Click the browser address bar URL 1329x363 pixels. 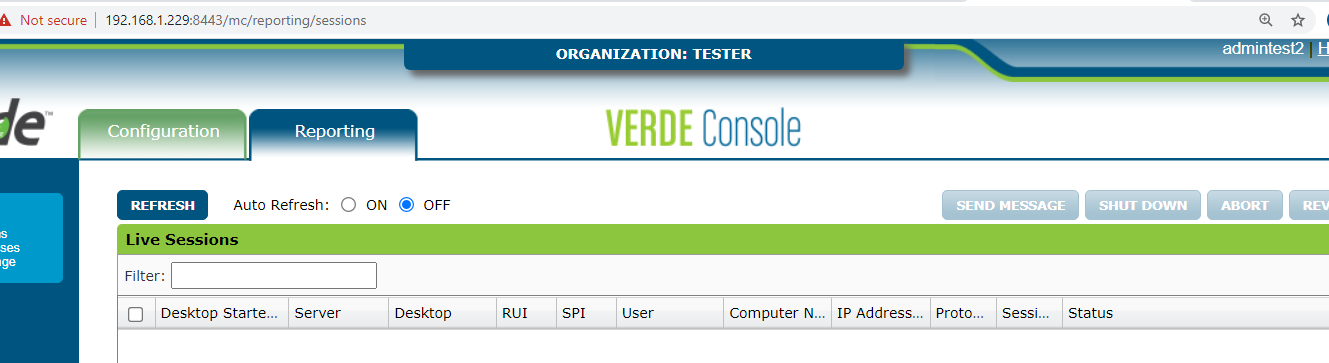pos(235,20)
